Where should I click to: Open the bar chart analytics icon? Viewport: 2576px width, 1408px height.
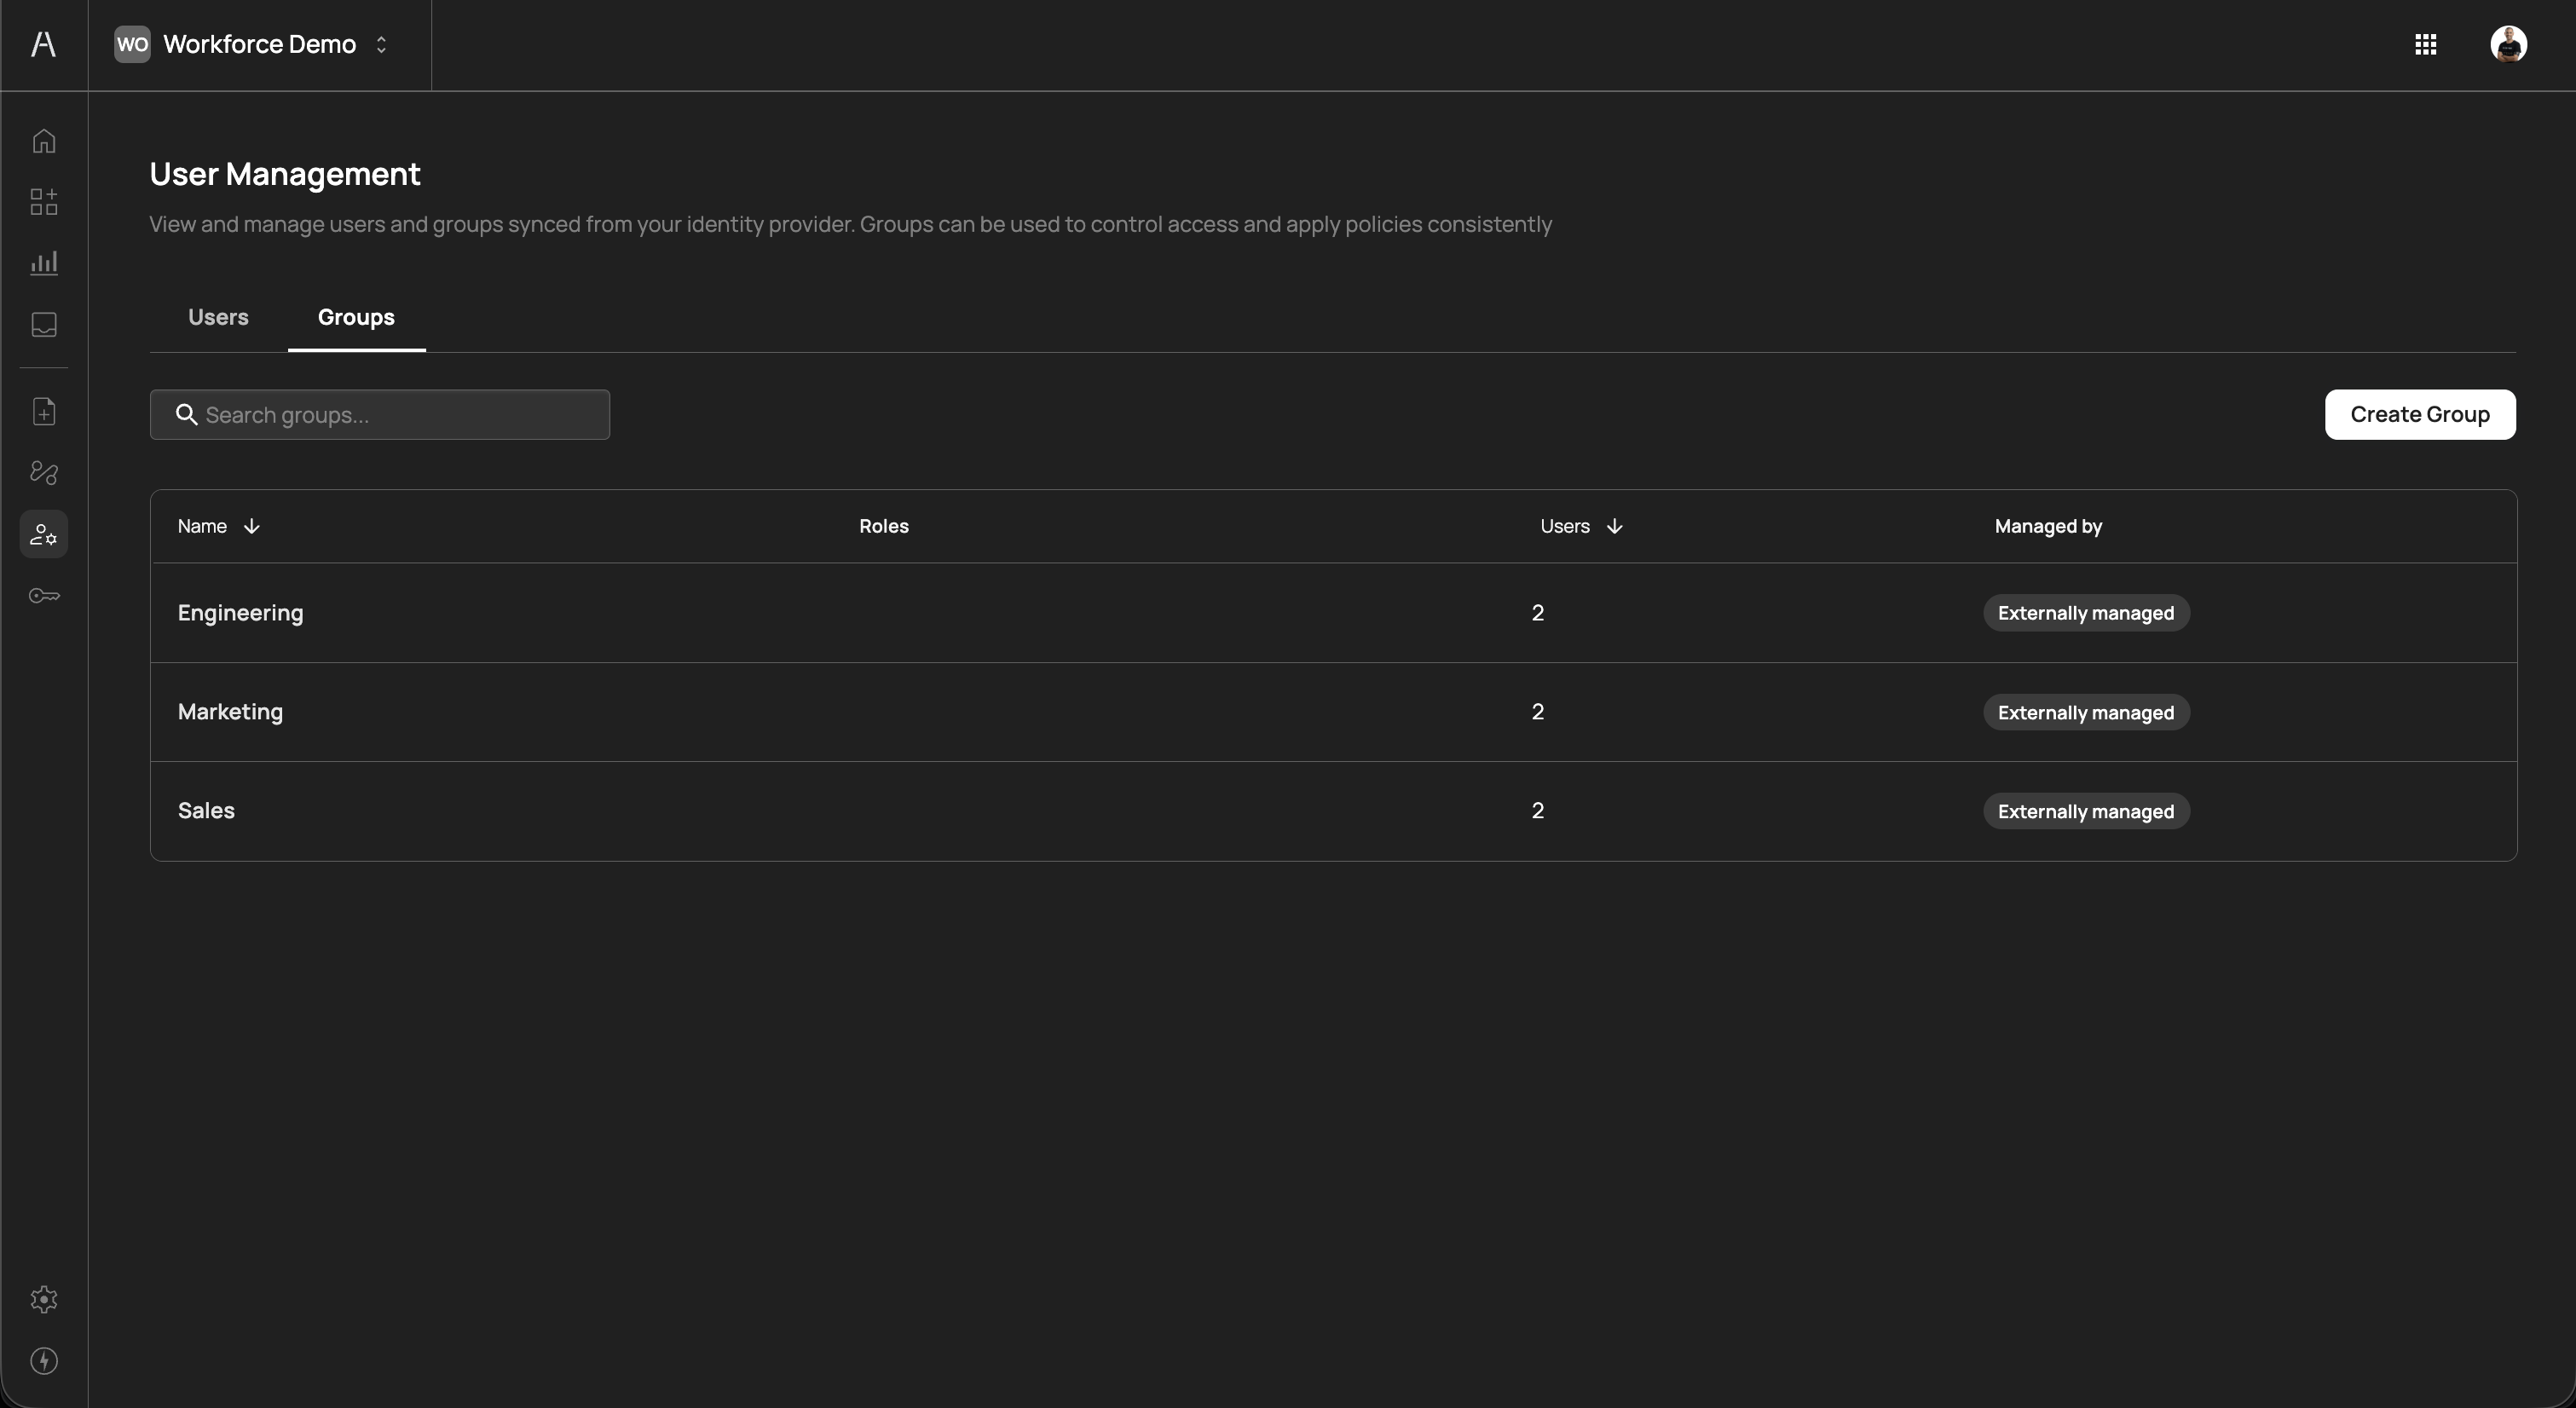44,263
